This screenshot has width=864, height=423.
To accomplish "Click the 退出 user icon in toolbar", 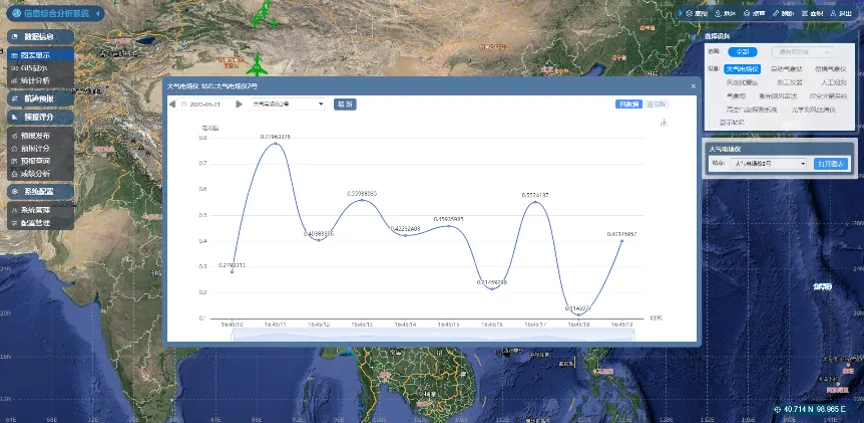I will tap(841, 14).
